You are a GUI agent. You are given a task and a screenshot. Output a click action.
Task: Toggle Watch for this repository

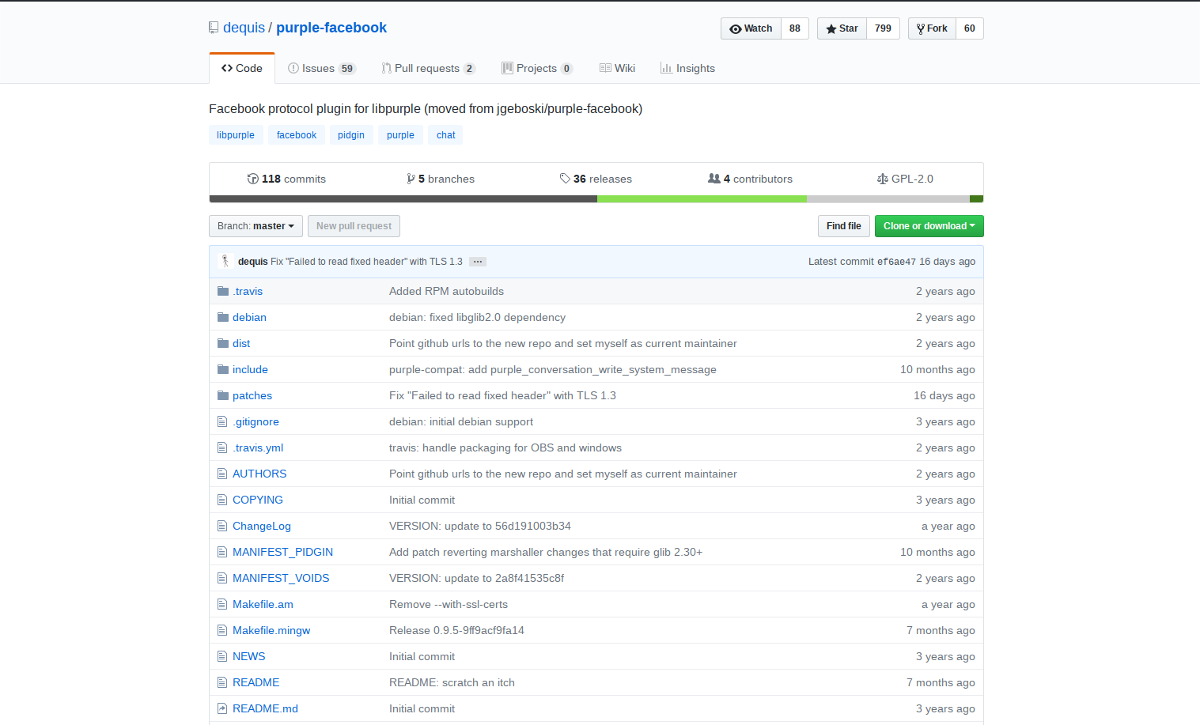[x=751, y=28]
